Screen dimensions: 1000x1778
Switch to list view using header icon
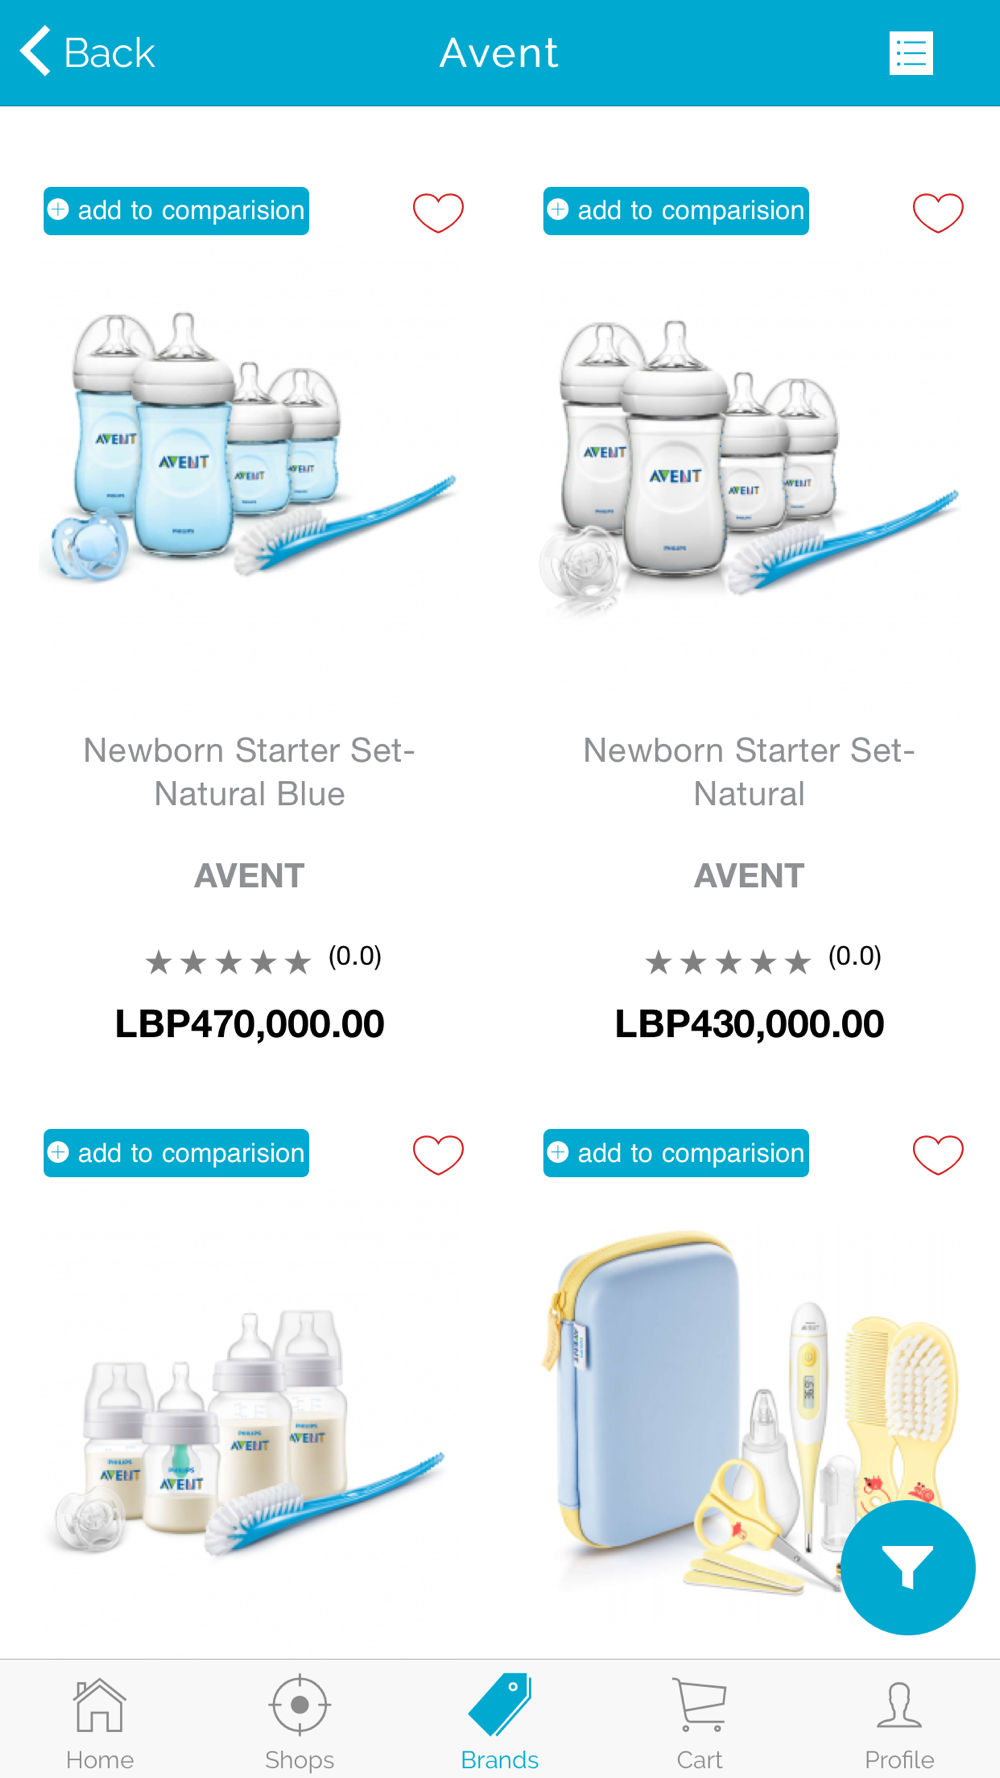coord(911,53)
